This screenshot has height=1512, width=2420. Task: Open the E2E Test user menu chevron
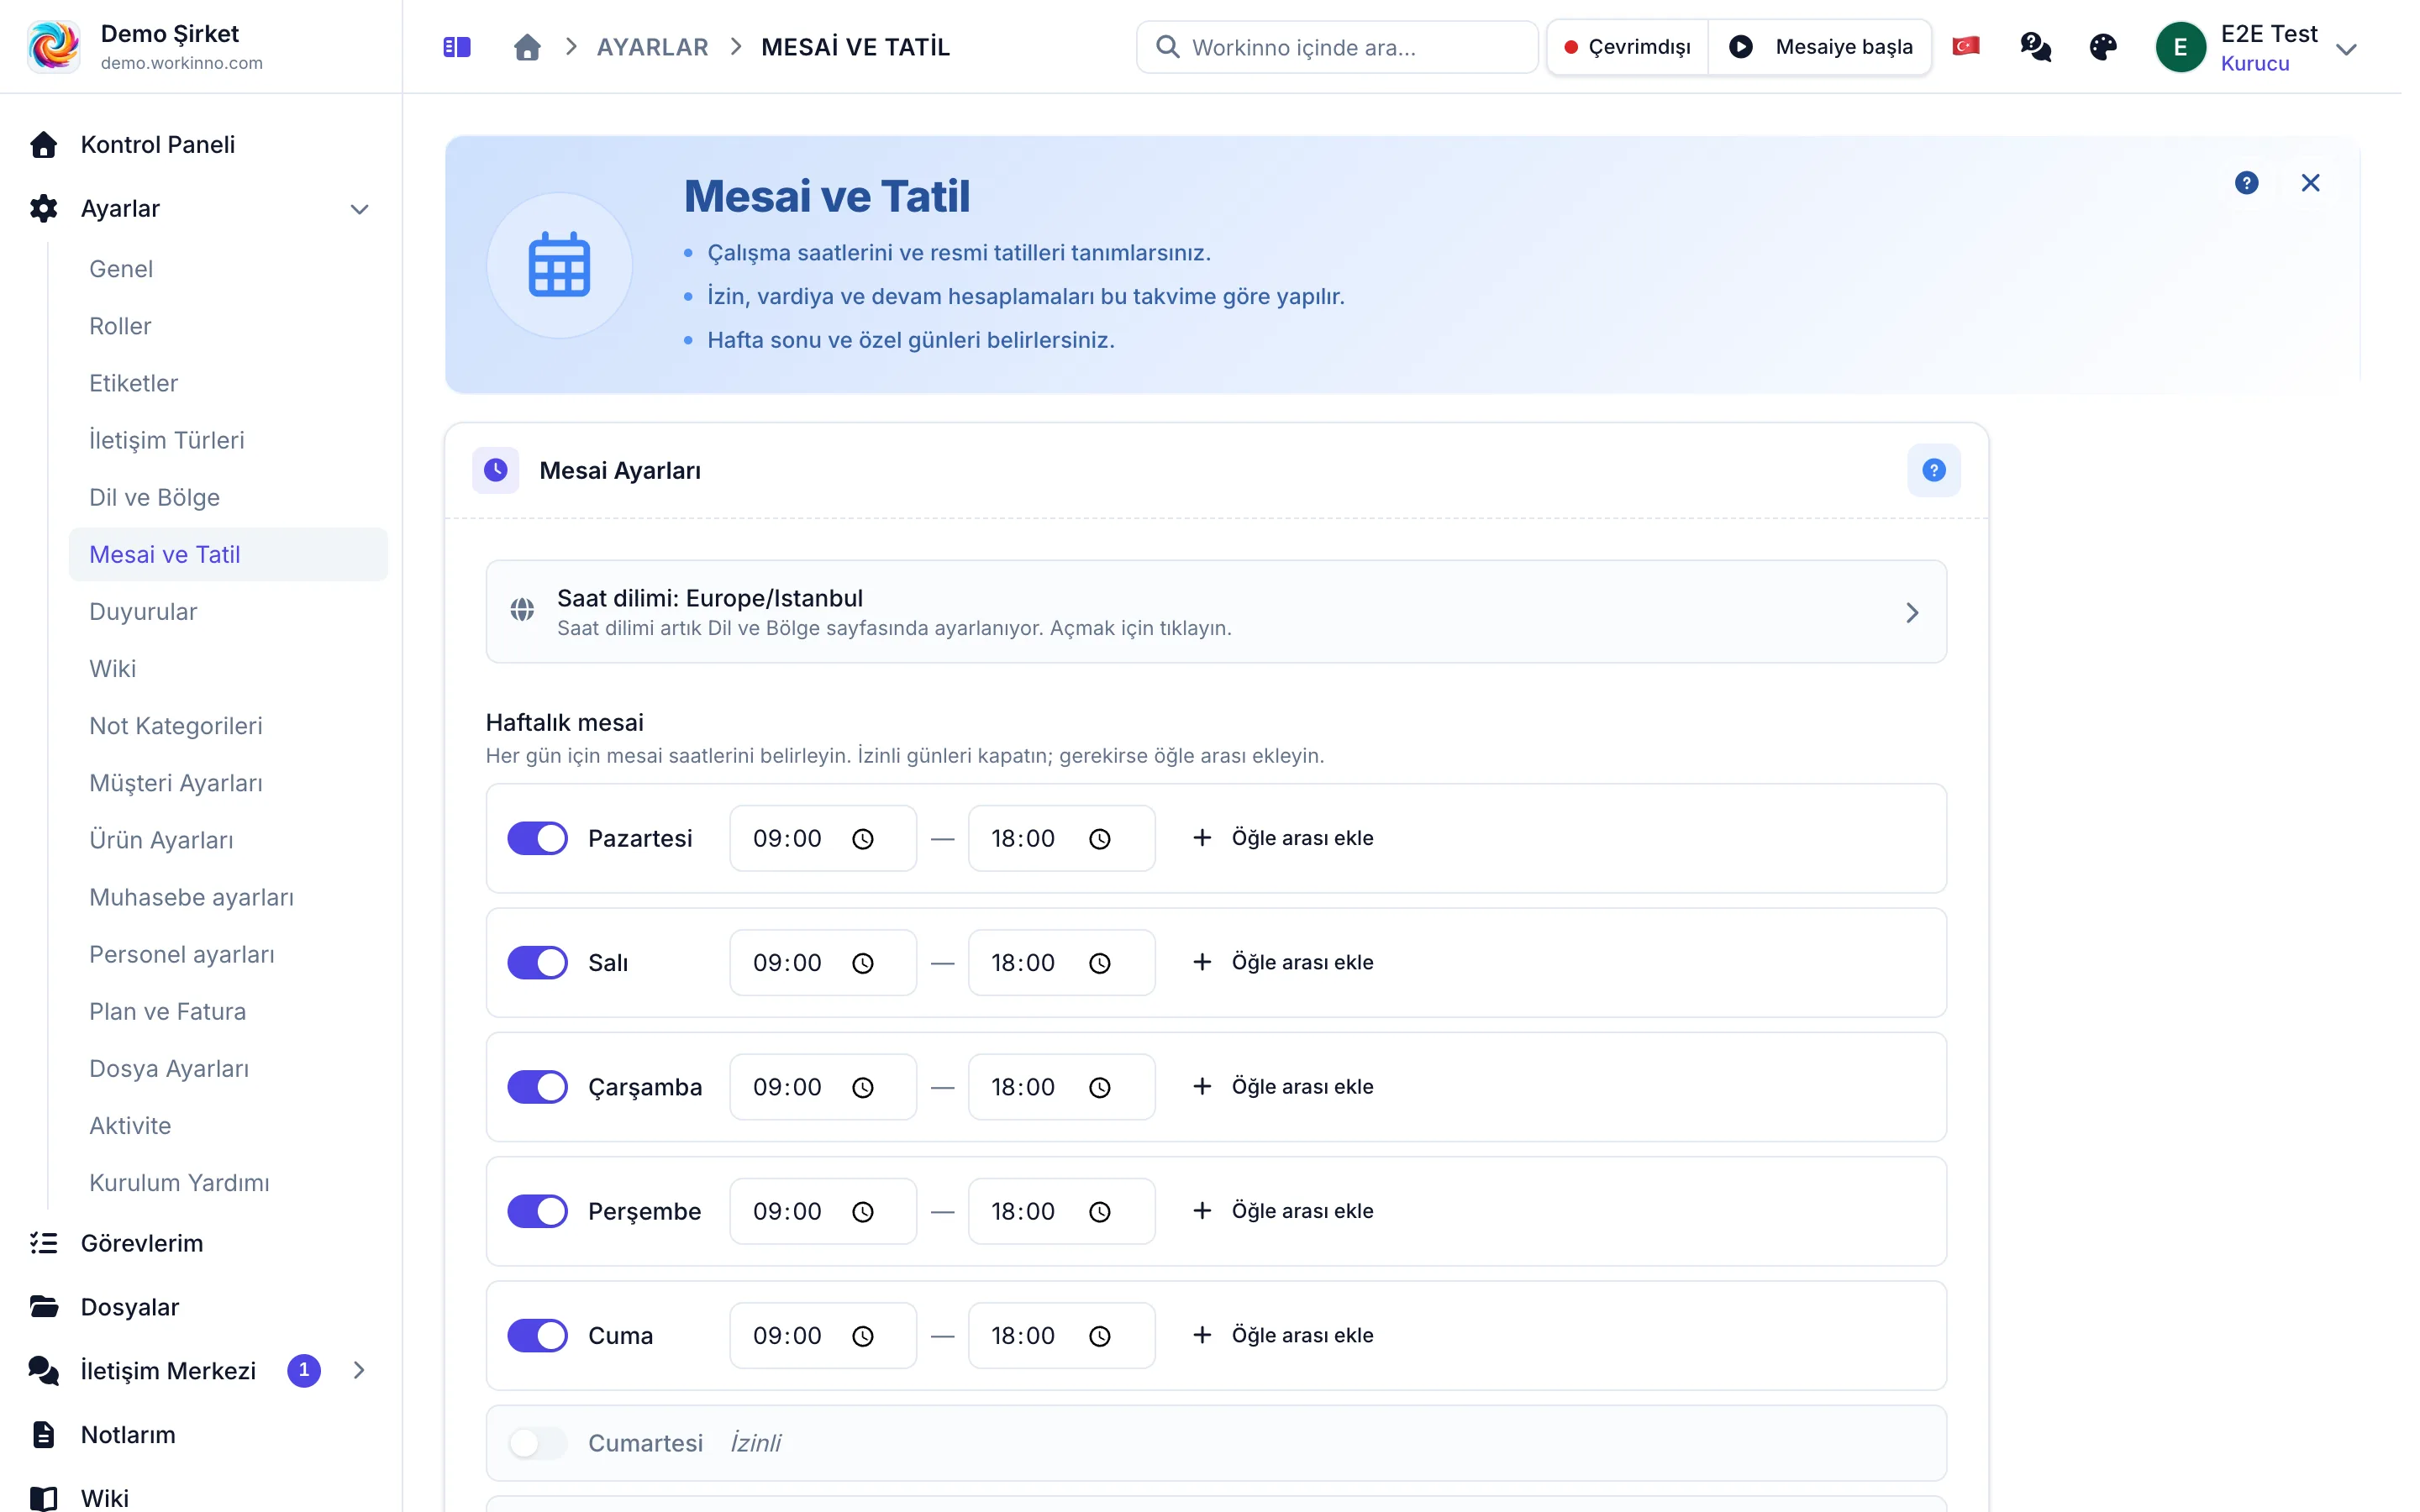pyautogui.click(x=2346, y=49)
